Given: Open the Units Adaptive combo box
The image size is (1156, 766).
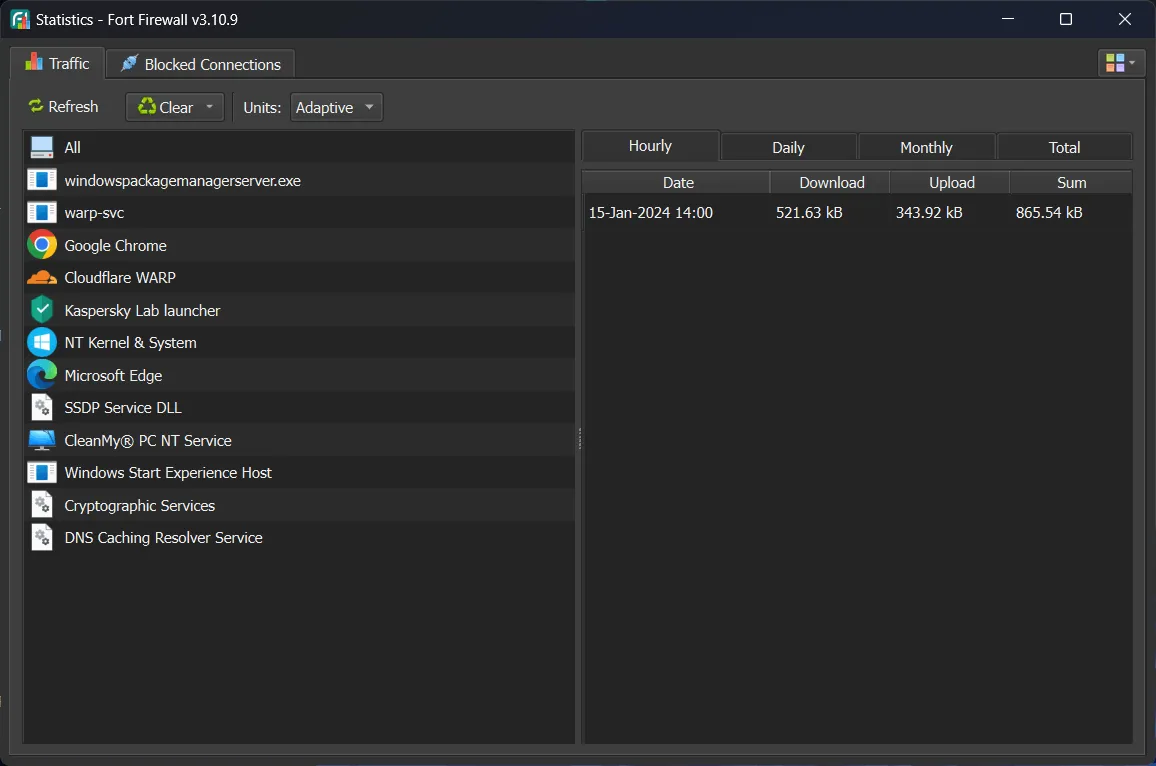Looking at the screenshot, I should [x=336, y=108].
